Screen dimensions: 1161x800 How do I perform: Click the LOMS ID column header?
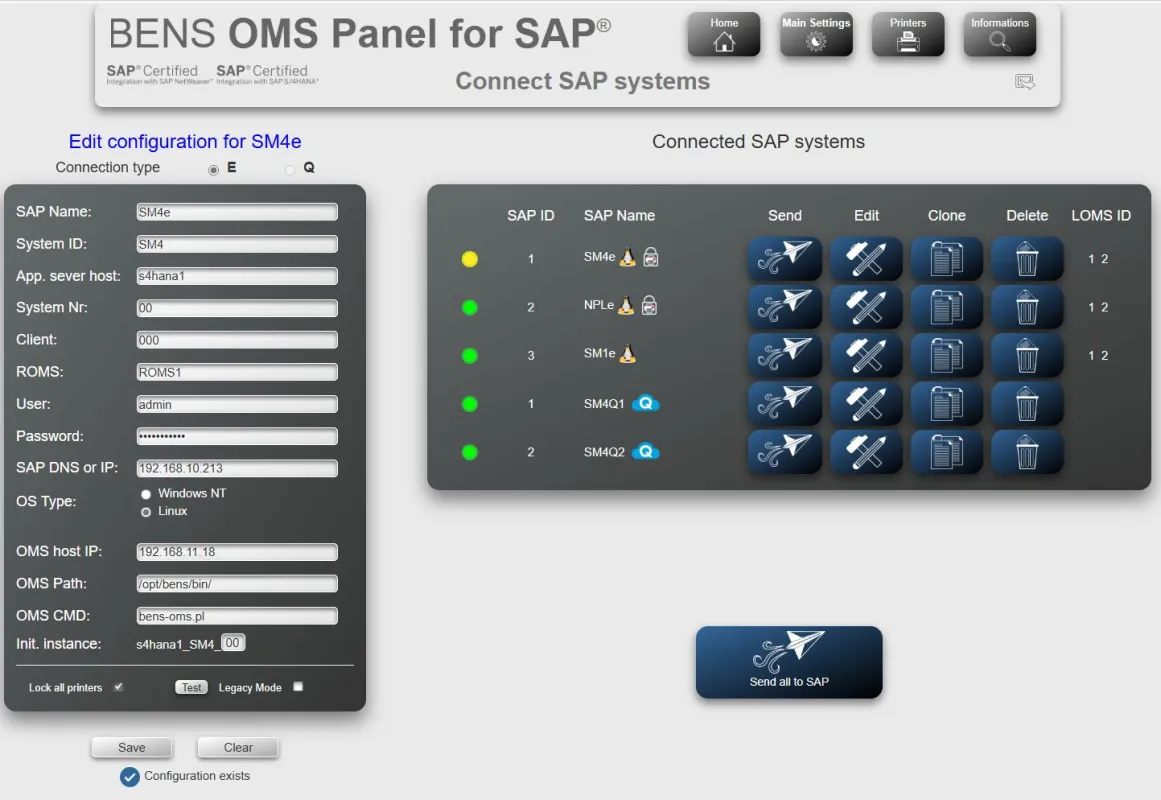point(1100,216)
